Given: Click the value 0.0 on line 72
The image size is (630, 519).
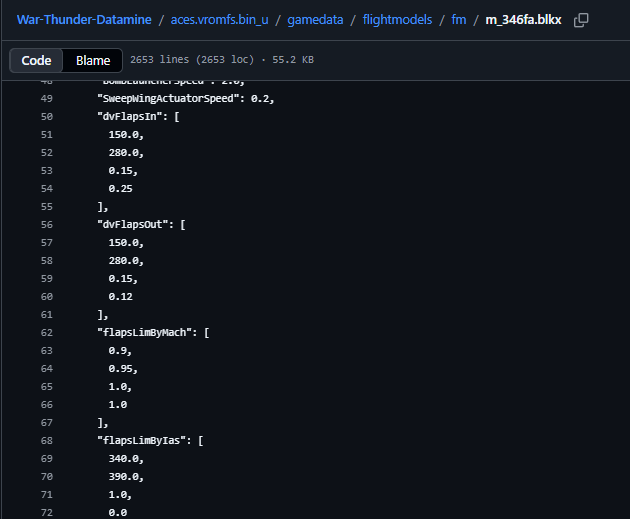Looking at the screenshot, I should click(x=118, y=513).
